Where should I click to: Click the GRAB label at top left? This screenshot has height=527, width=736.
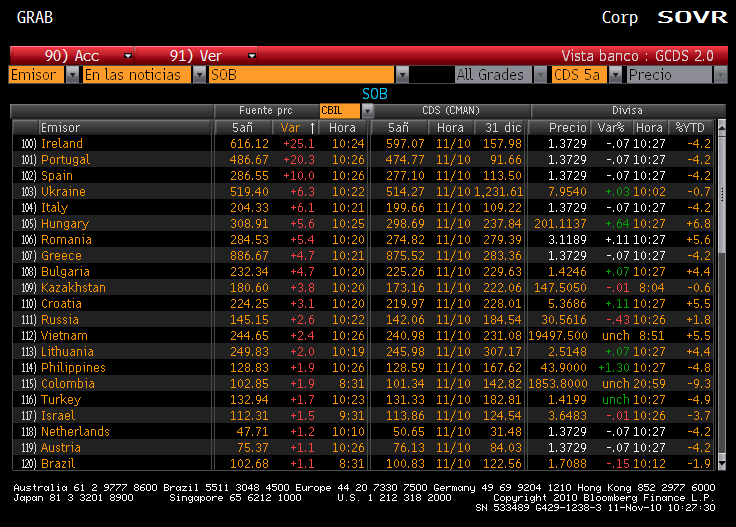click(35, 17)
